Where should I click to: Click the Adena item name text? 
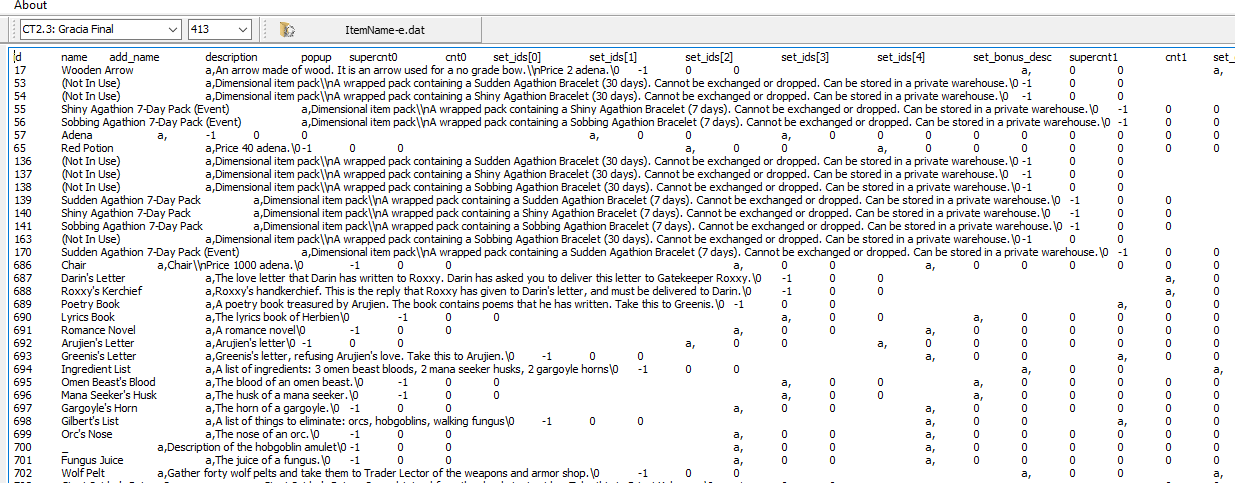77,135
